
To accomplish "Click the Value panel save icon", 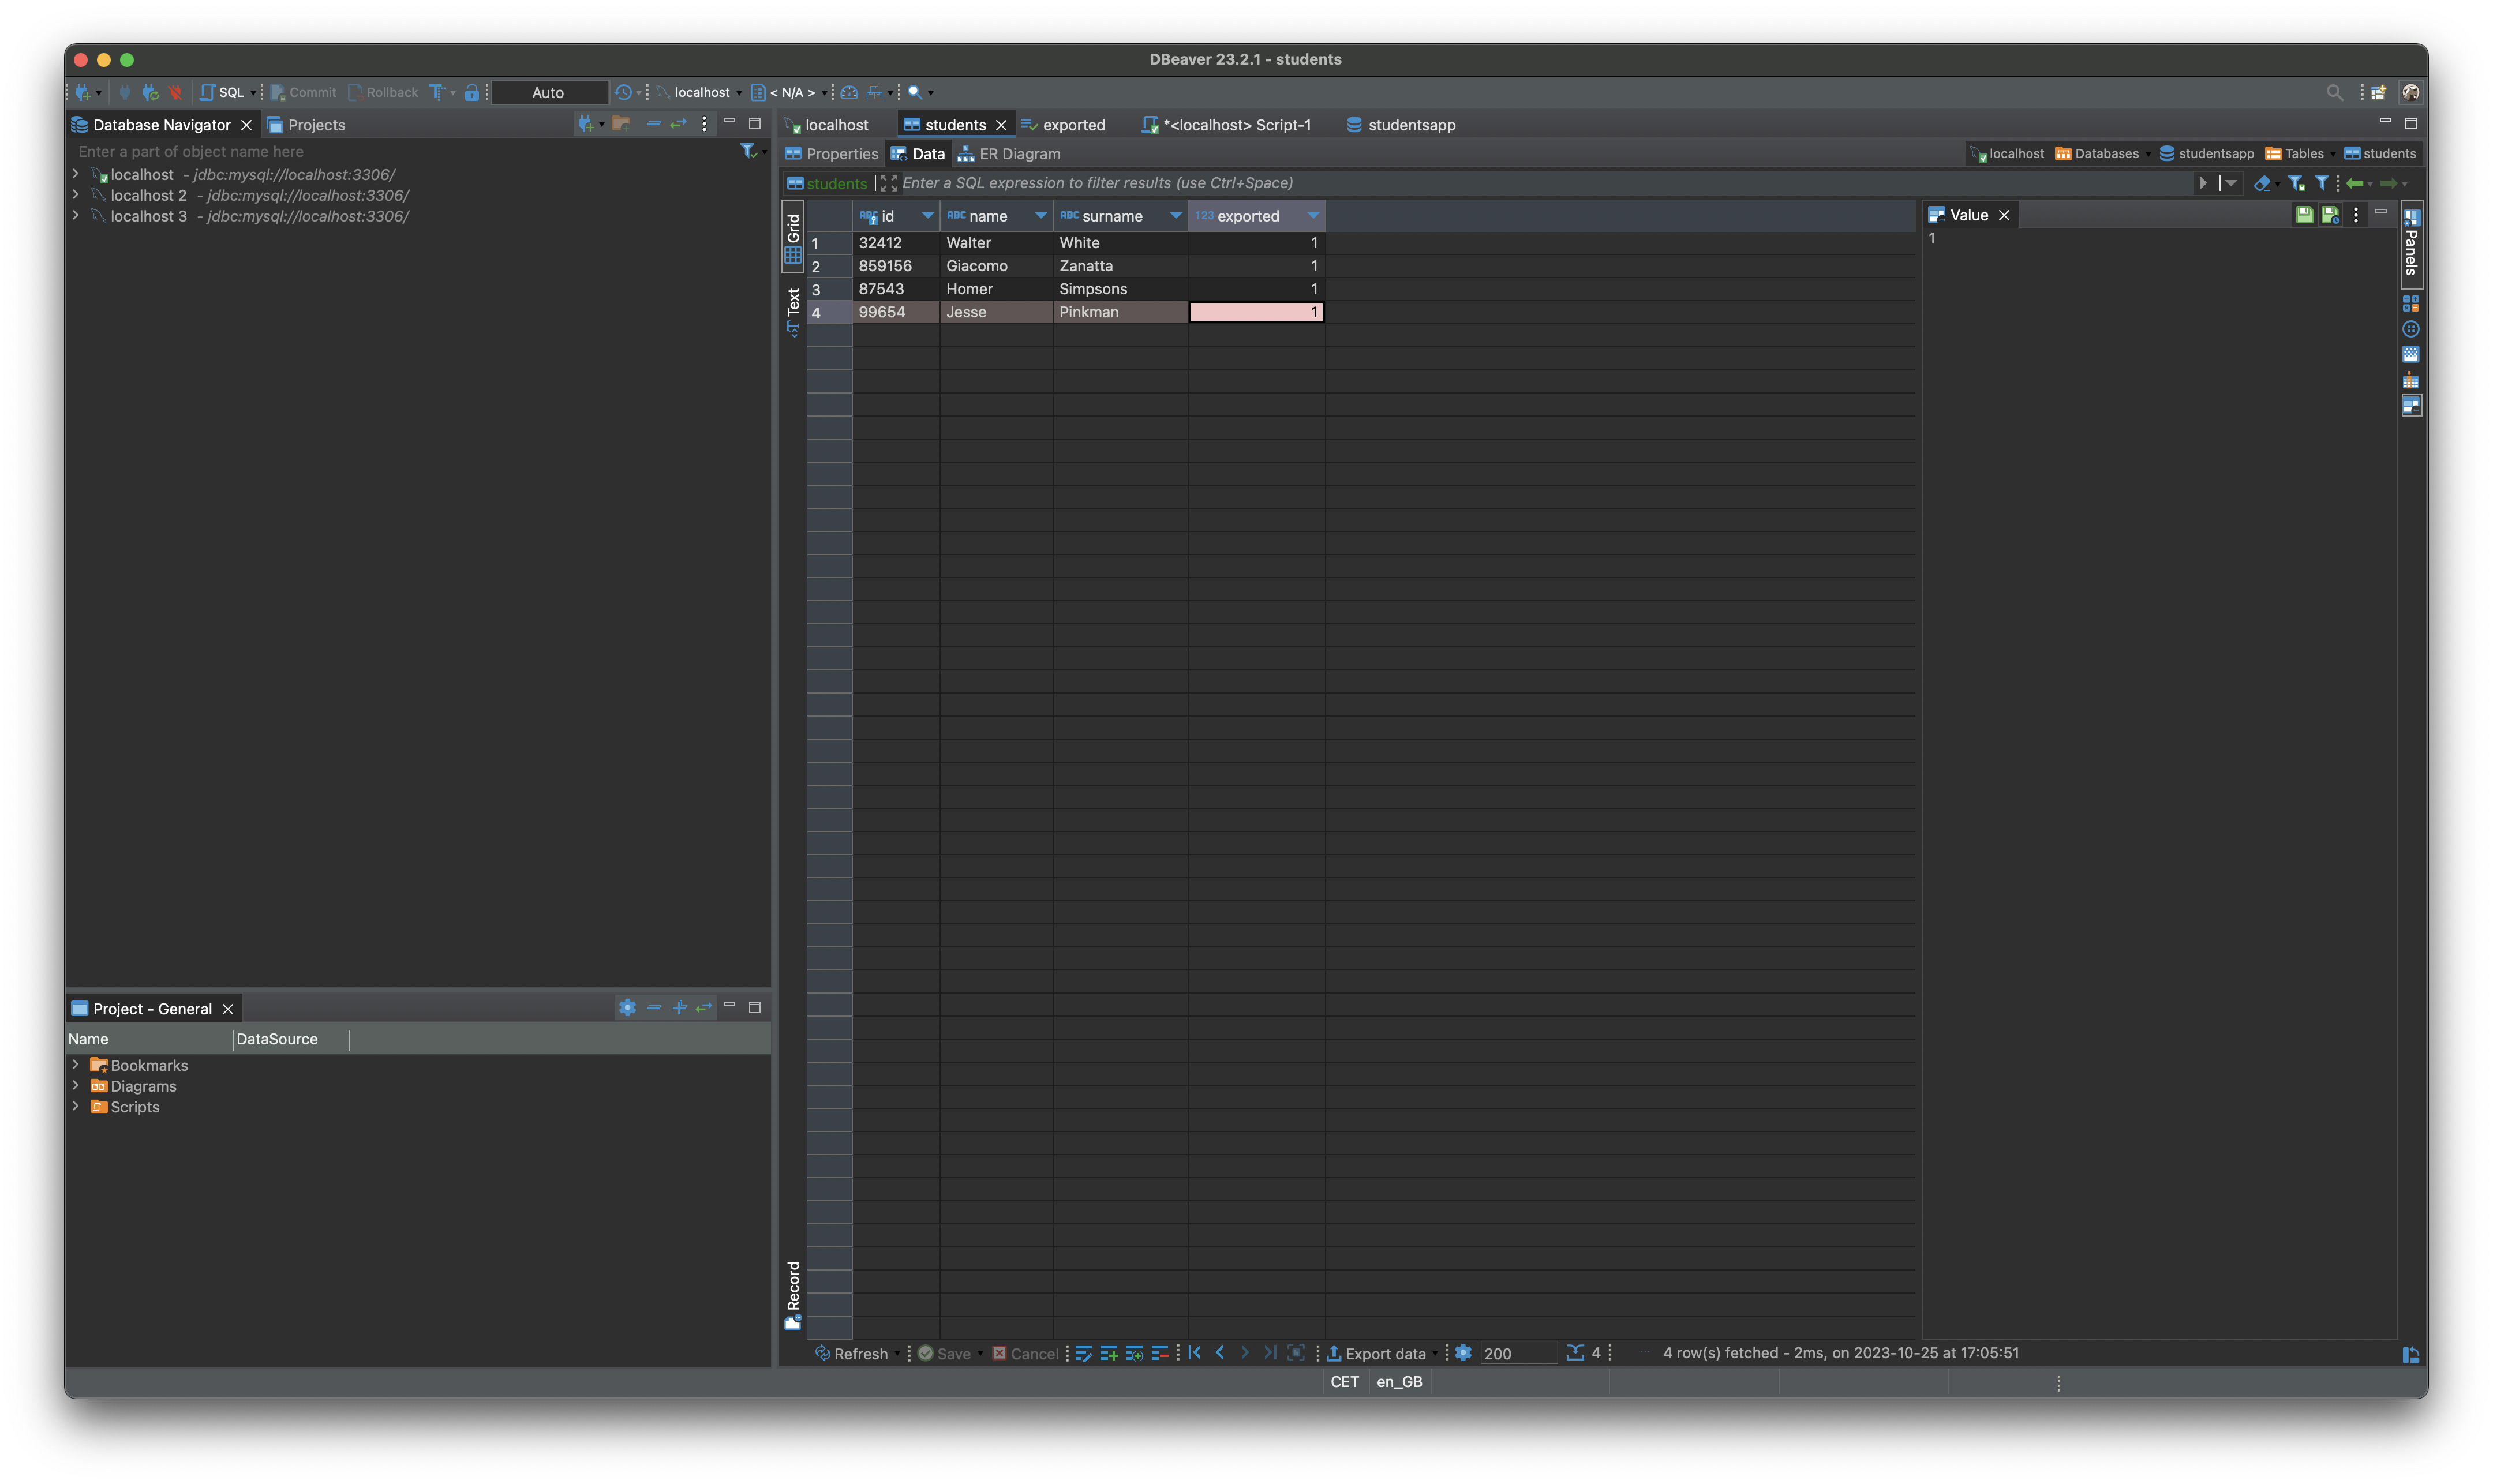I will 2304,215.
